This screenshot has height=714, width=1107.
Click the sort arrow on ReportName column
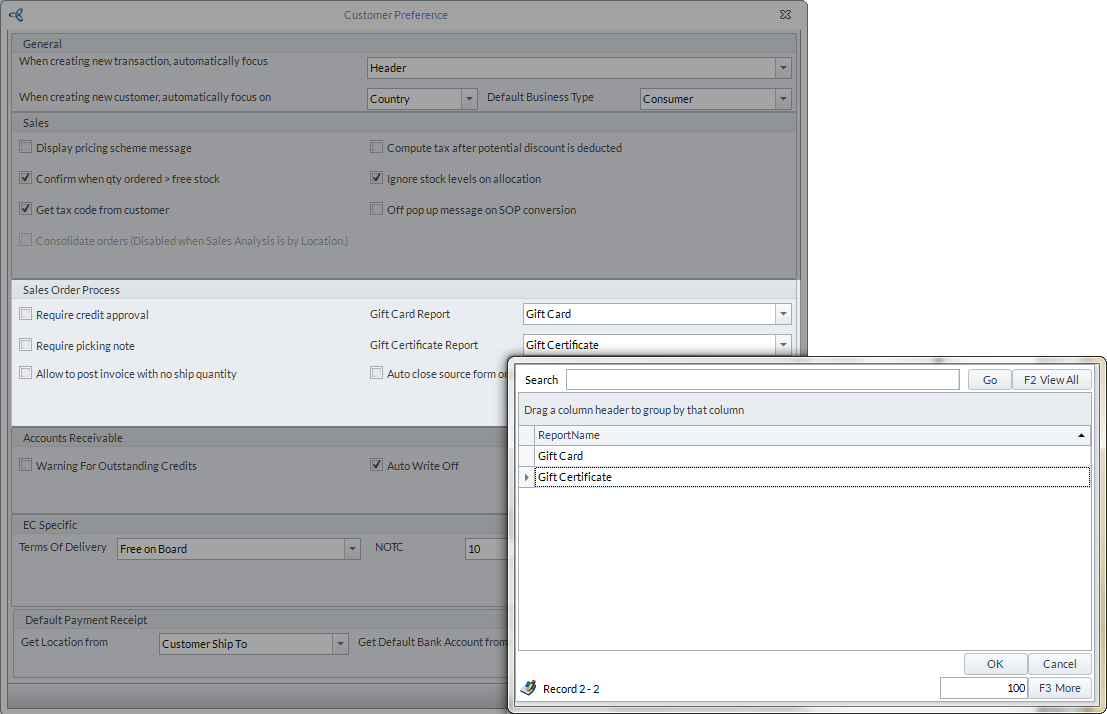[1080, 436]
